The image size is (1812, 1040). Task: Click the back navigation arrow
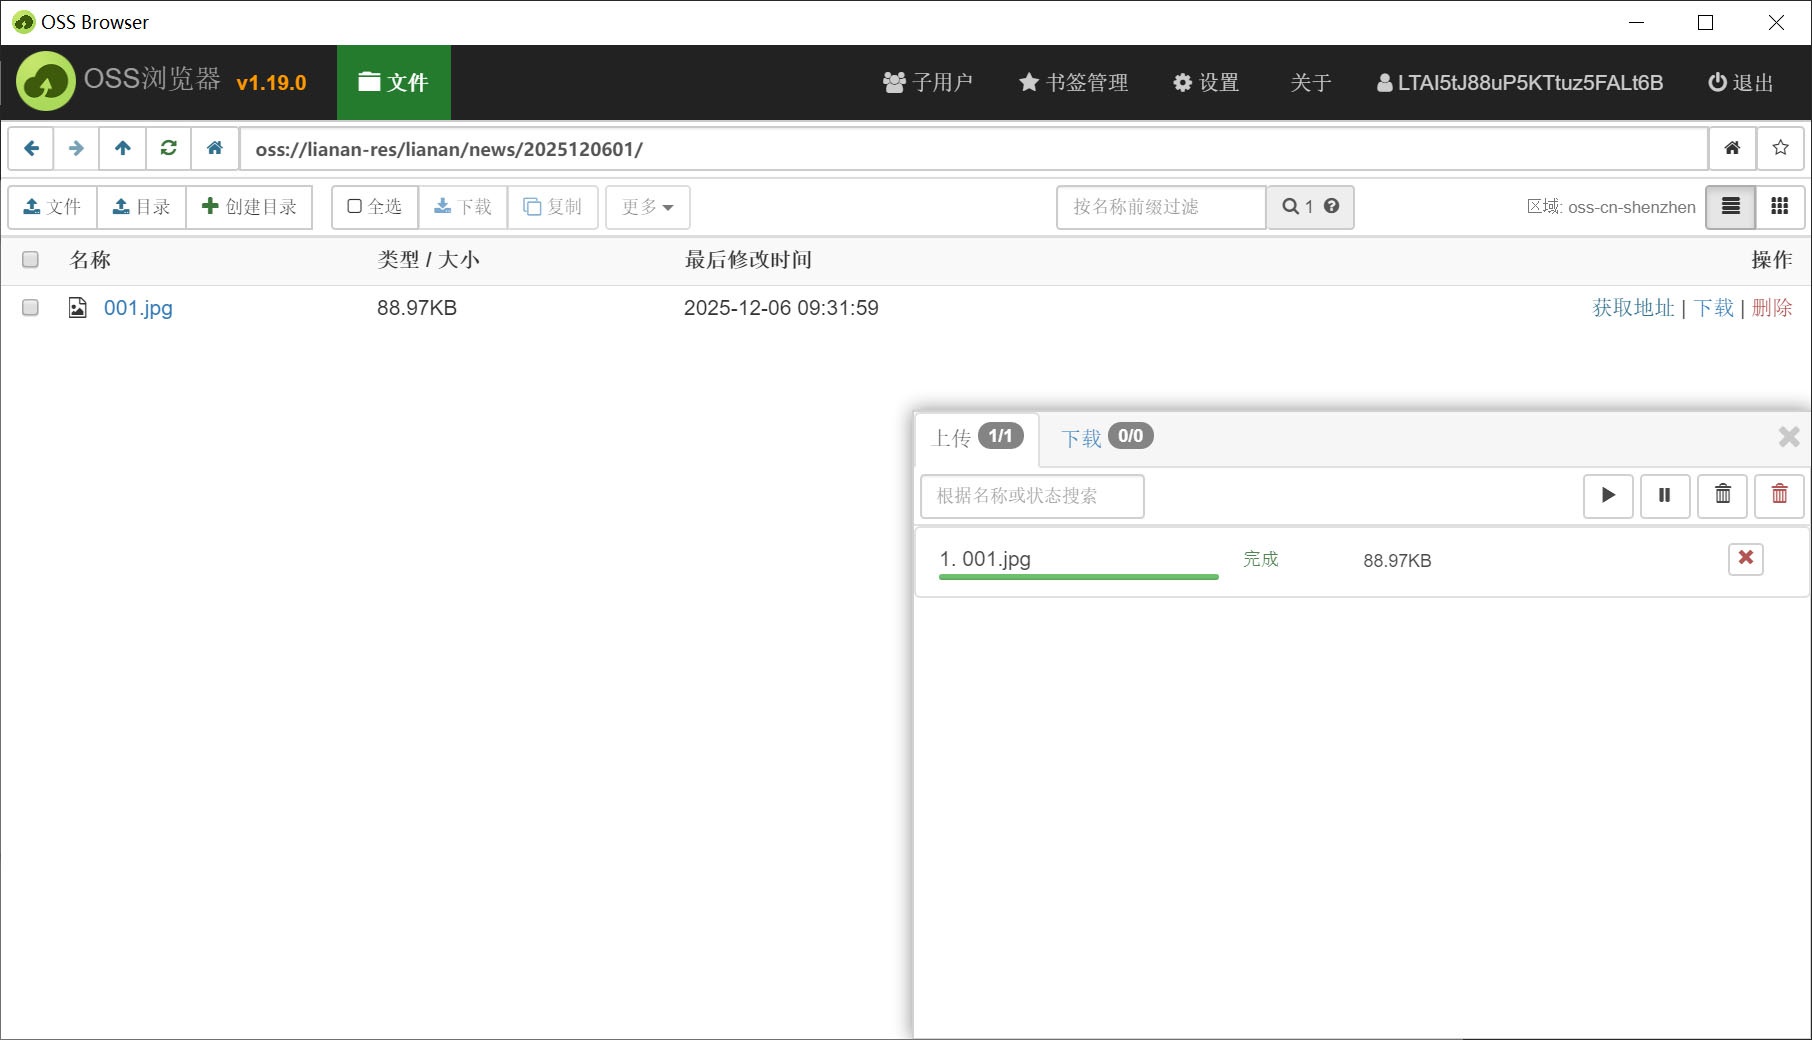31,149
